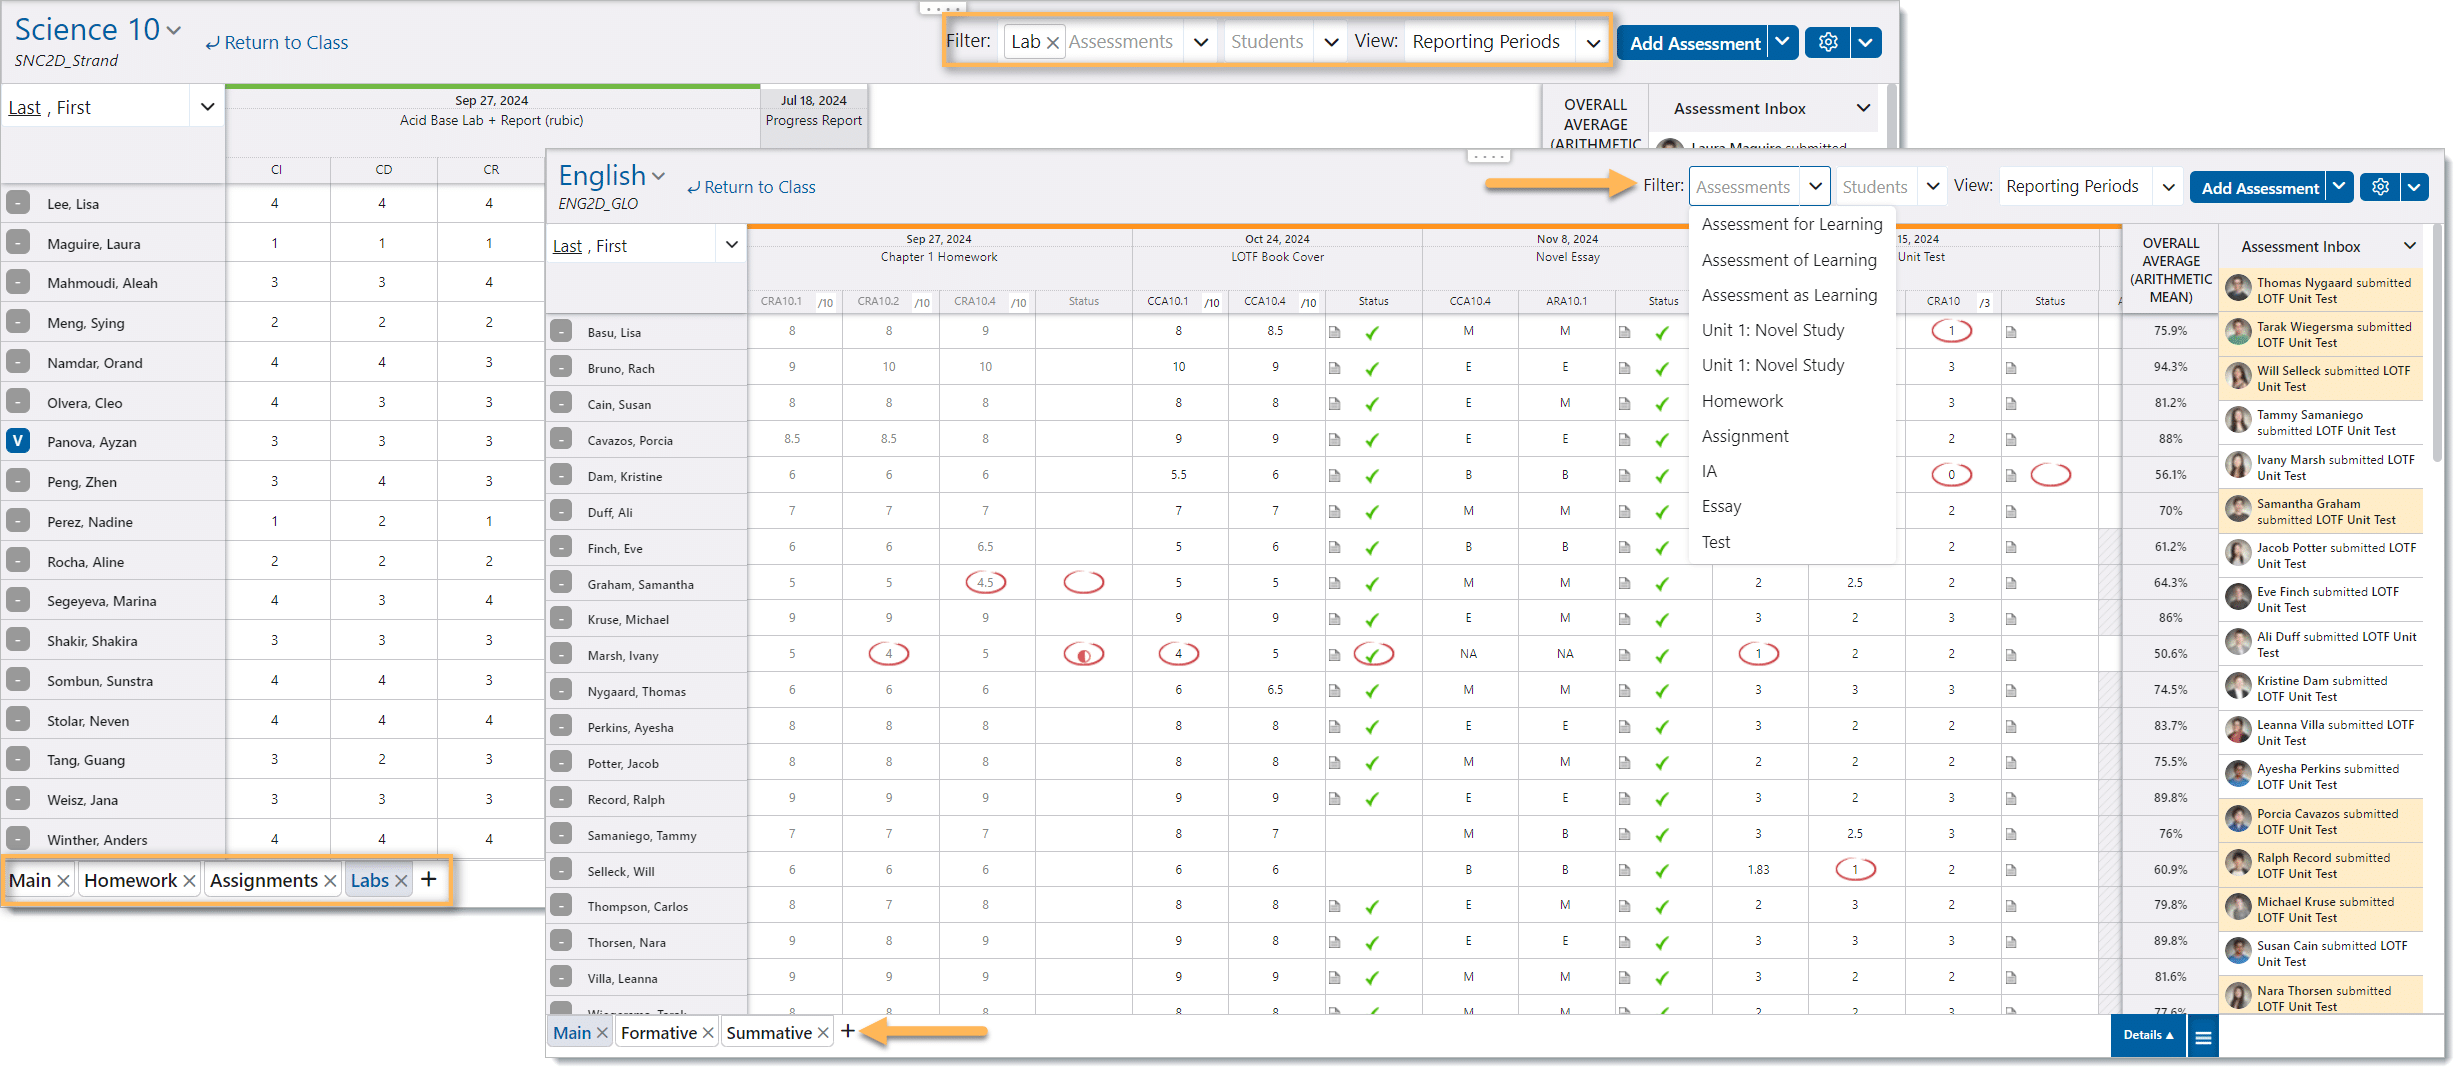This screenshot has height=1073, width=2460.
Task: Click gear settings icon in Science 10 header
Action: click(1827, 43)
